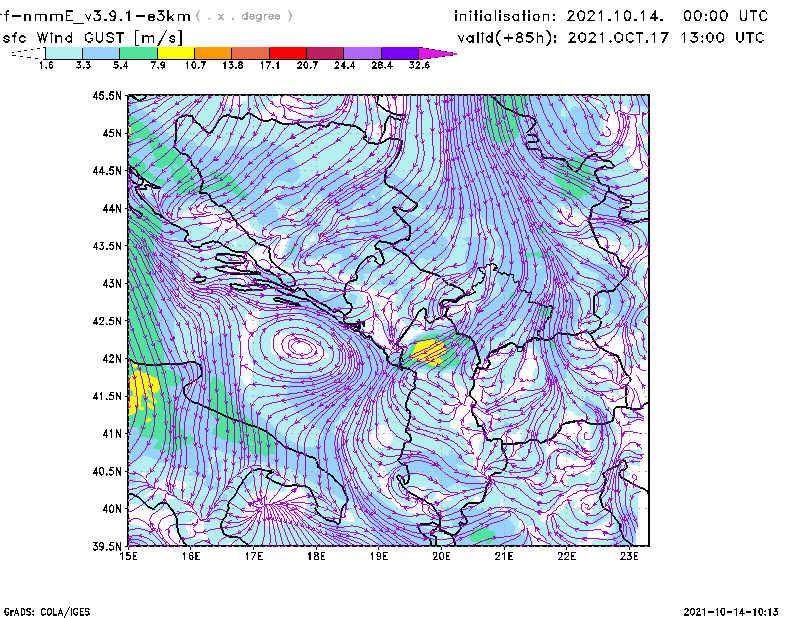Click the '45.5N' latitude label
800x618 pixels.
point(107,95)
